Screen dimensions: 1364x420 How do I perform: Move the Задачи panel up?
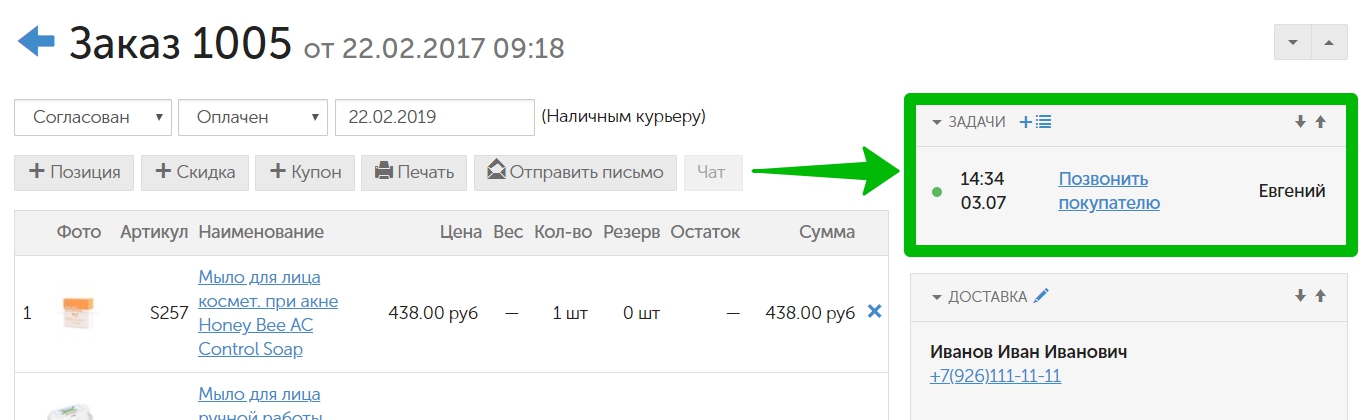point(1320,122)
